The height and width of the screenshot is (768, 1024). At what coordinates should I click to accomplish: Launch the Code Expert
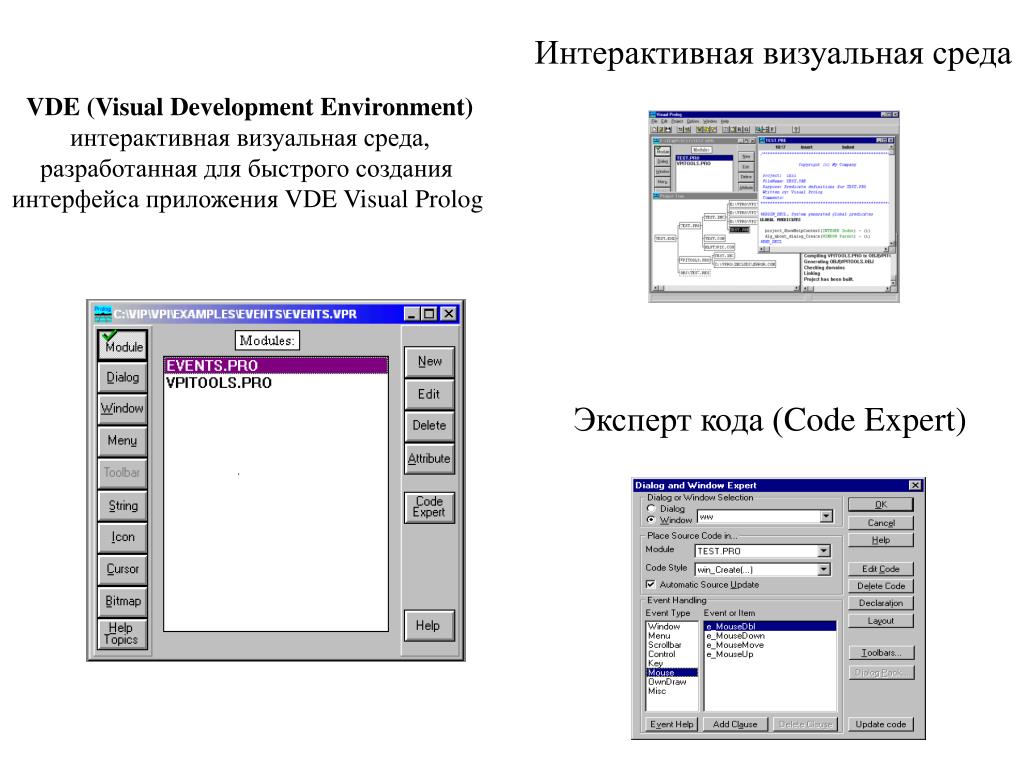click(x=429, y=507)
